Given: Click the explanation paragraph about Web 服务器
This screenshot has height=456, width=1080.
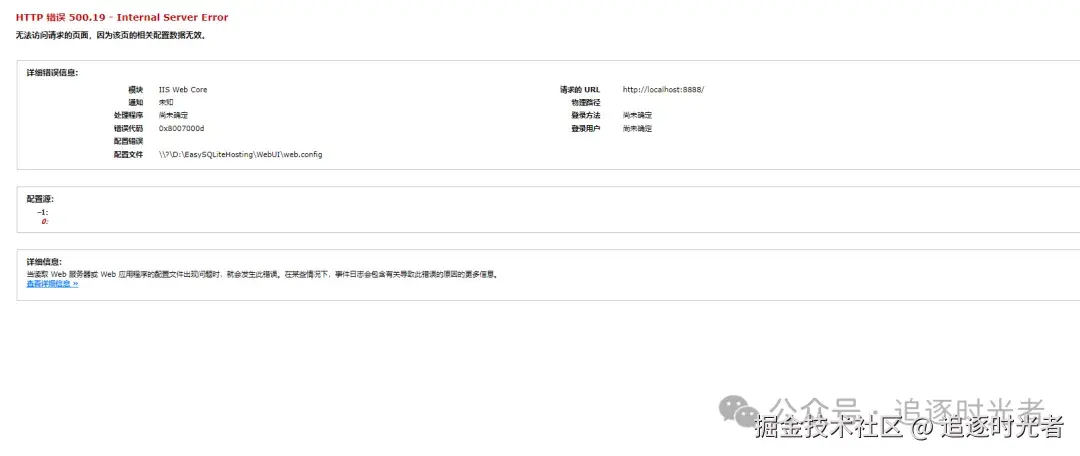Looking at the screenshot, I should (262, 274).
